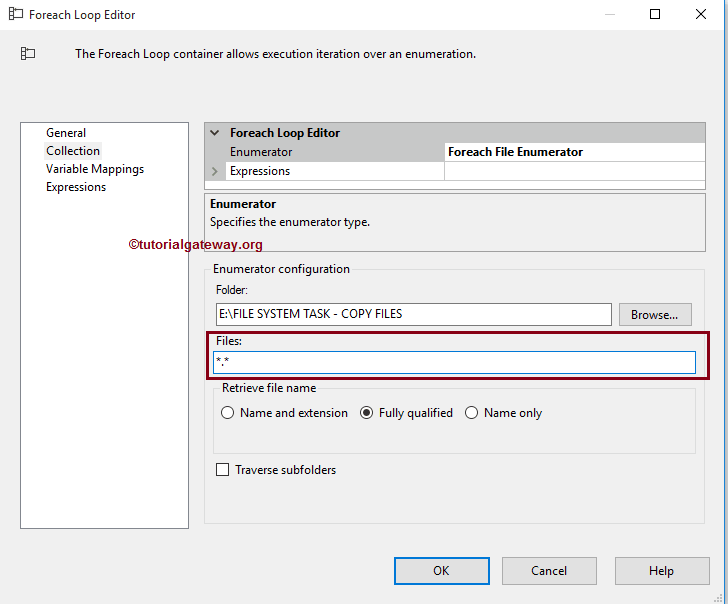Open Variable Mappings page
Viewport: 728px width, 604px height.
coord(95,169)
